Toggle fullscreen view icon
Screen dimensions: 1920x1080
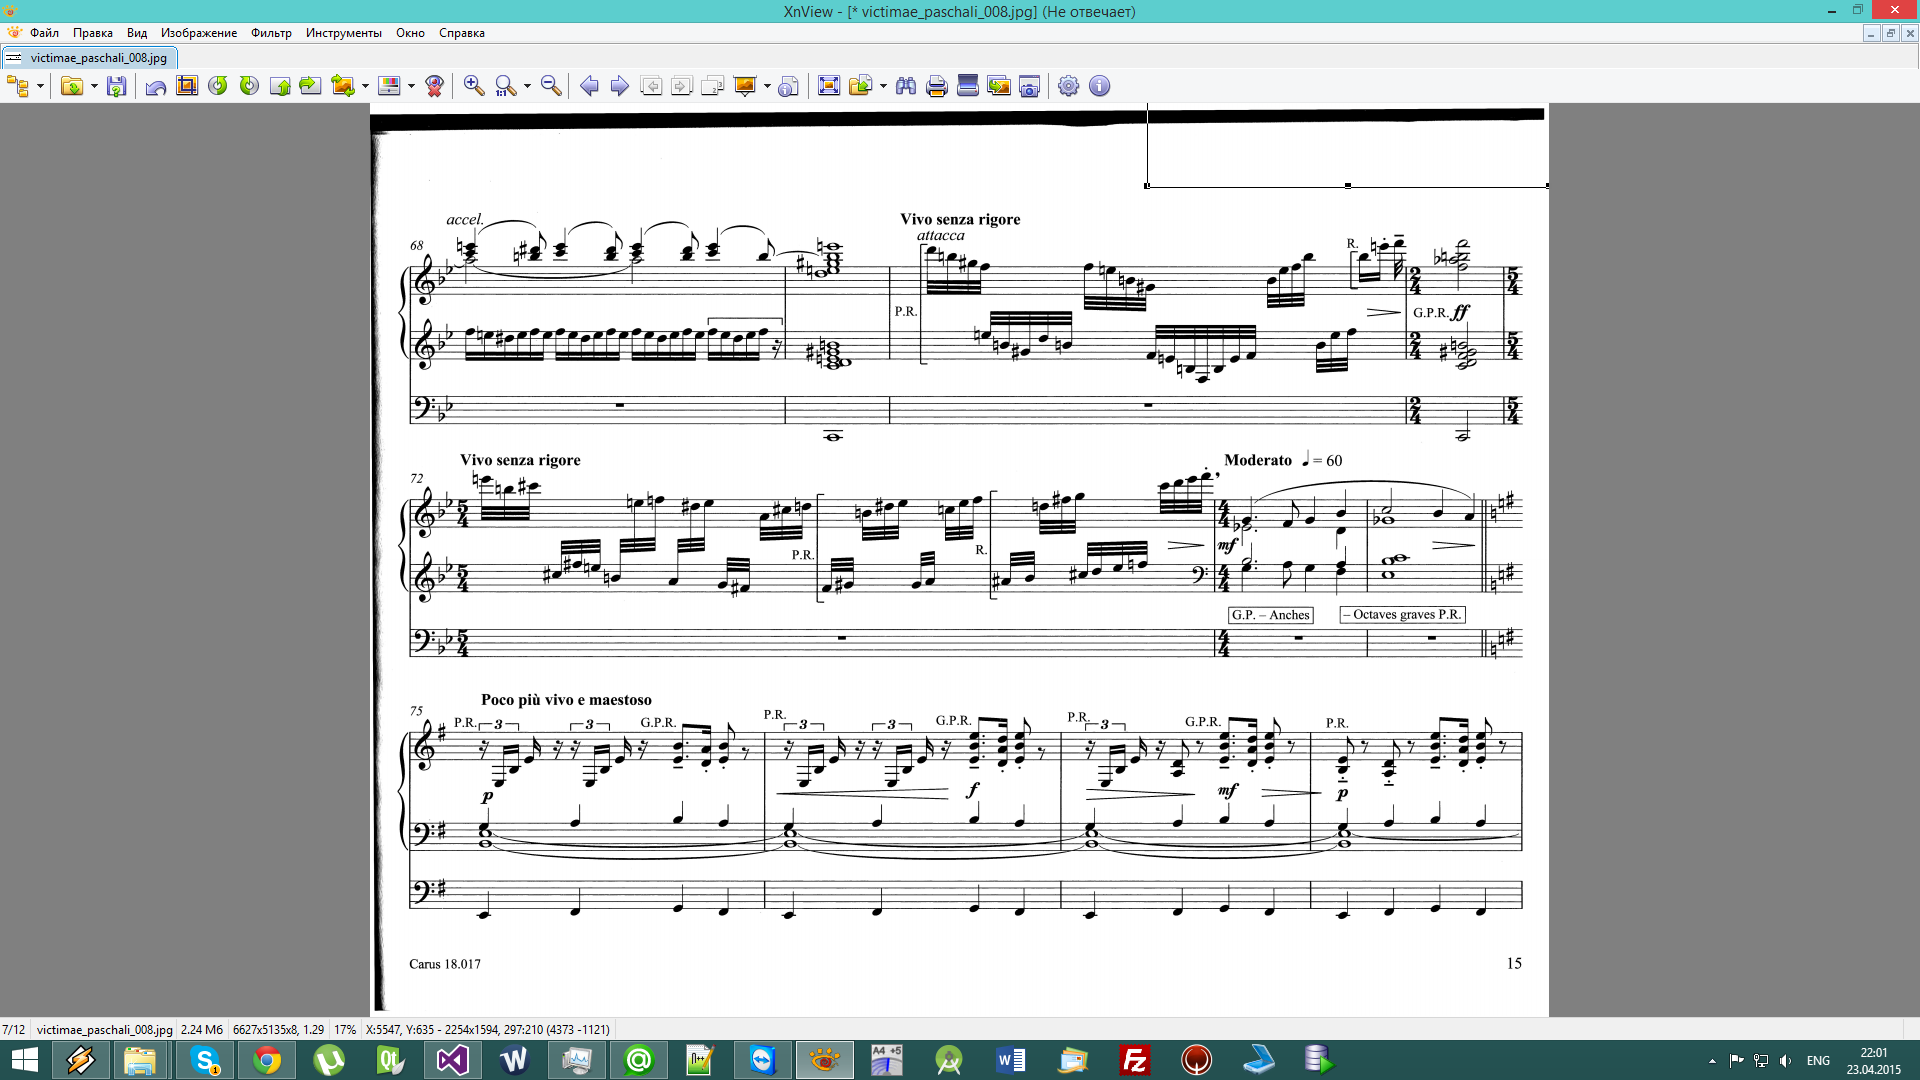(x=829, y=86)
